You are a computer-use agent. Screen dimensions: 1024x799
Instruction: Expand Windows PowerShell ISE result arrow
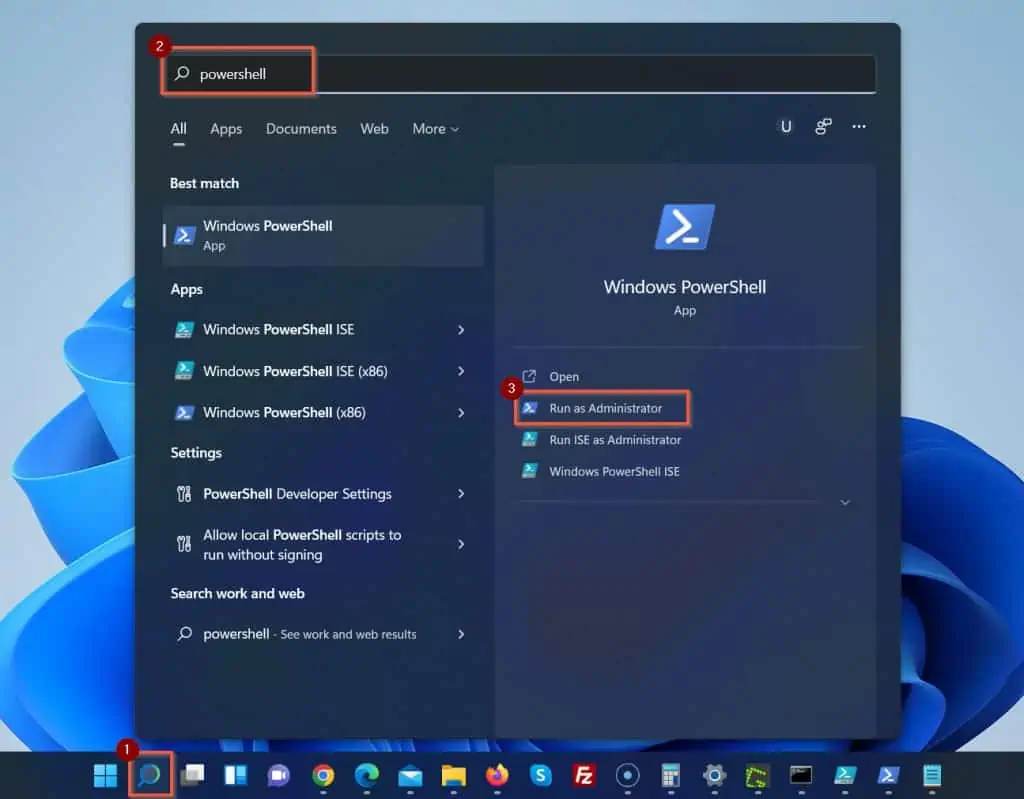(461, 329)
